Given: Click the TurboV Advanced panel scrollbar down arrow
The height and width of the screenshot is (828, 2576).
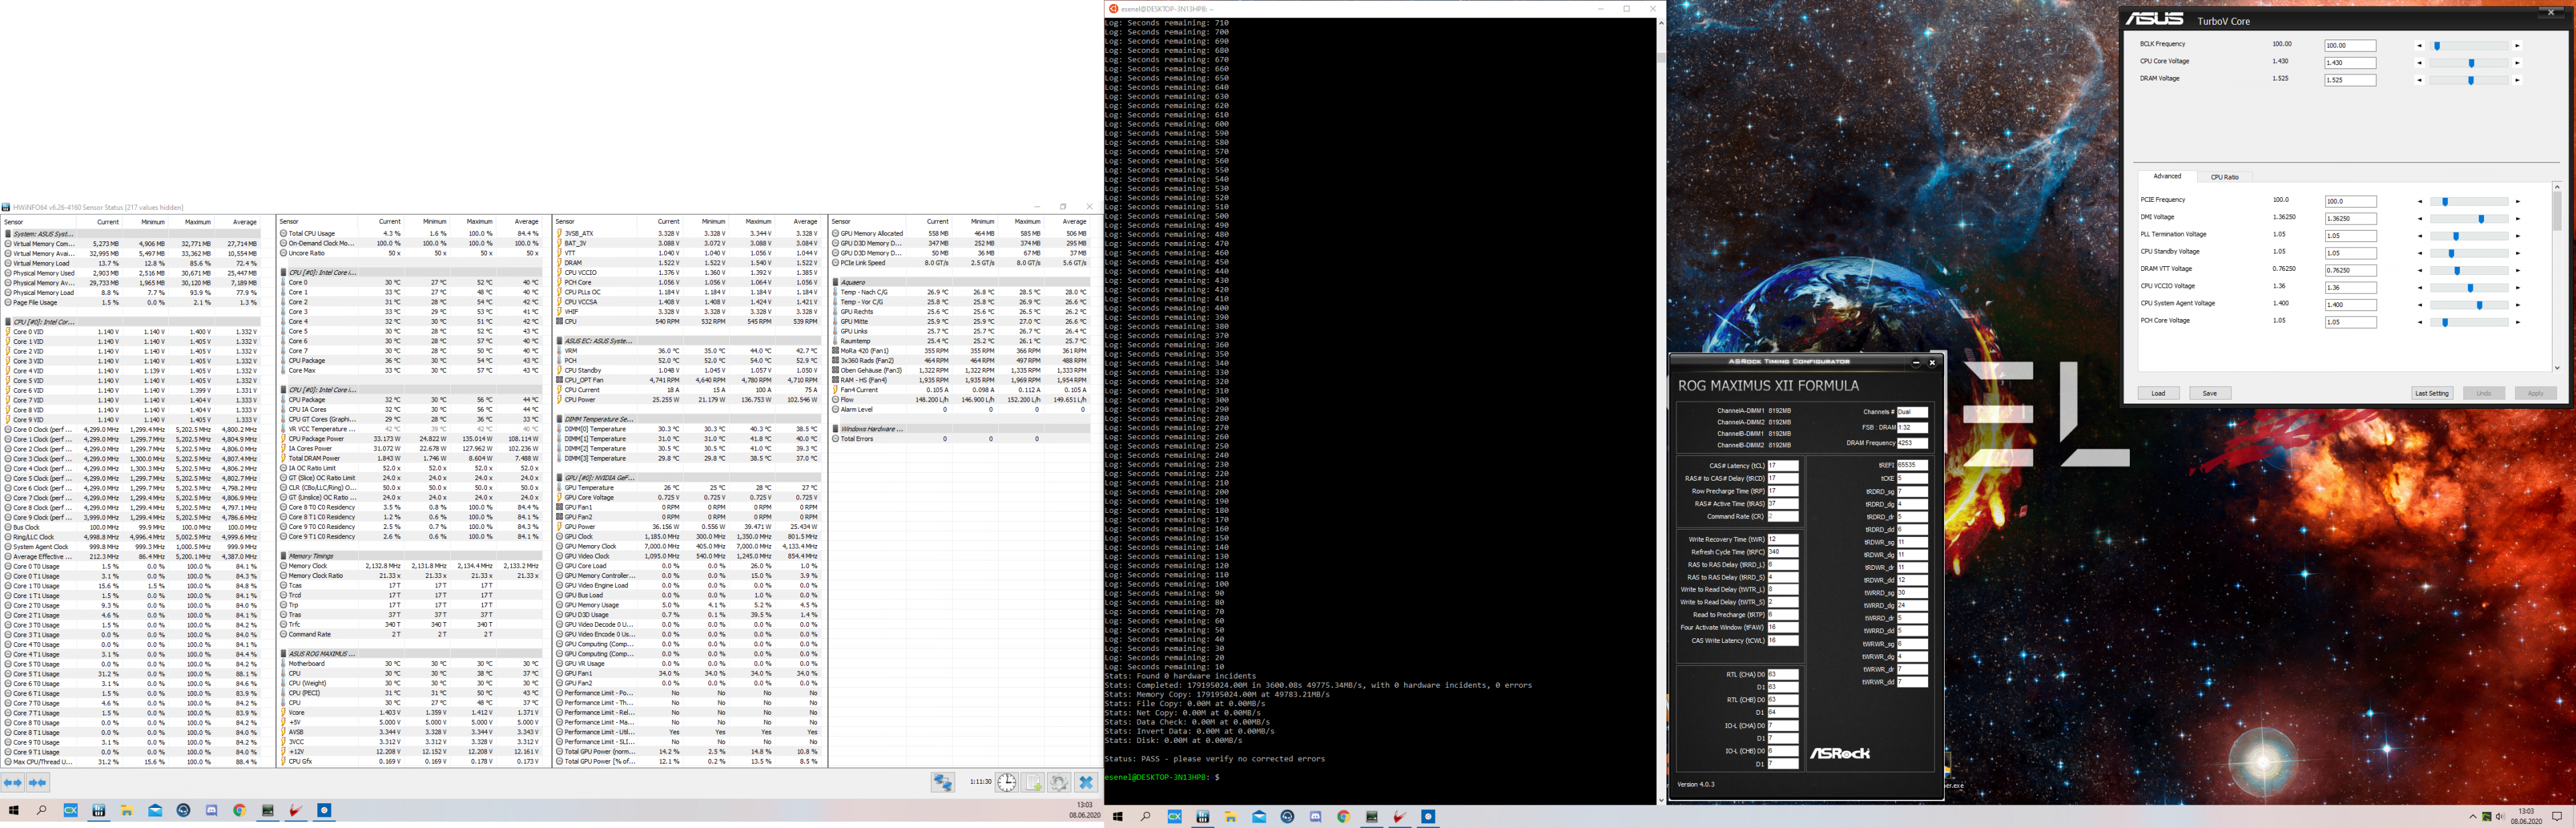Looking at the screenshot, I should tap(2557, 368).
